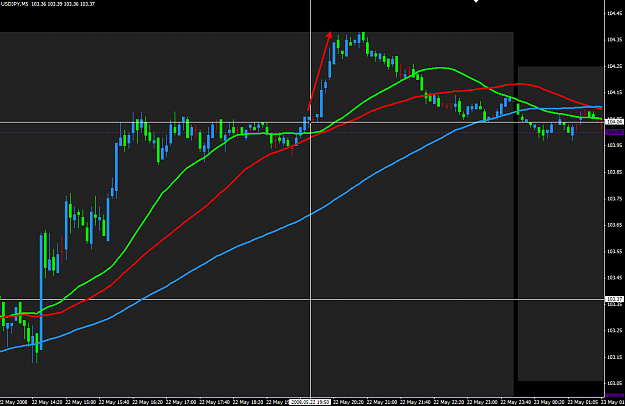Click the 104.15 price scale label

614,92
